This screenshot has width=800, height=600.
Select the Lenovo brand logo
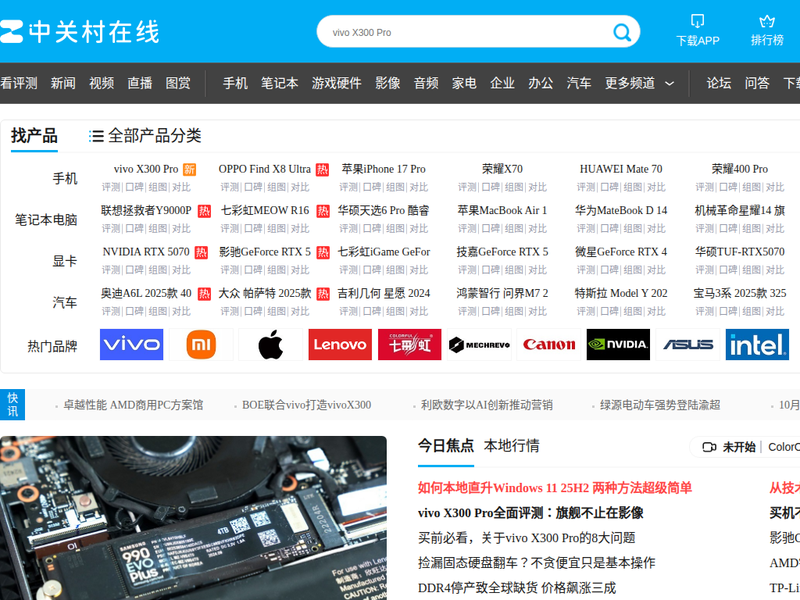click(x=340, y=345)
